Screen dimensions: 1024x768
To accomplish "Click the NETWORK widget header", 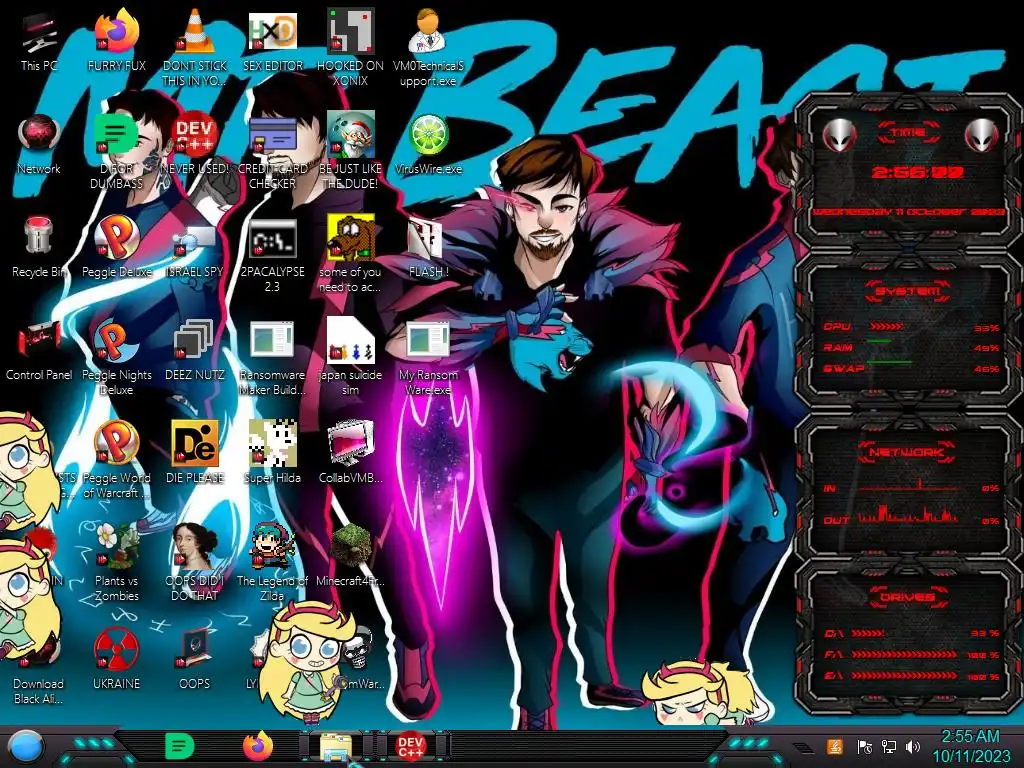I will pos(907,452).
